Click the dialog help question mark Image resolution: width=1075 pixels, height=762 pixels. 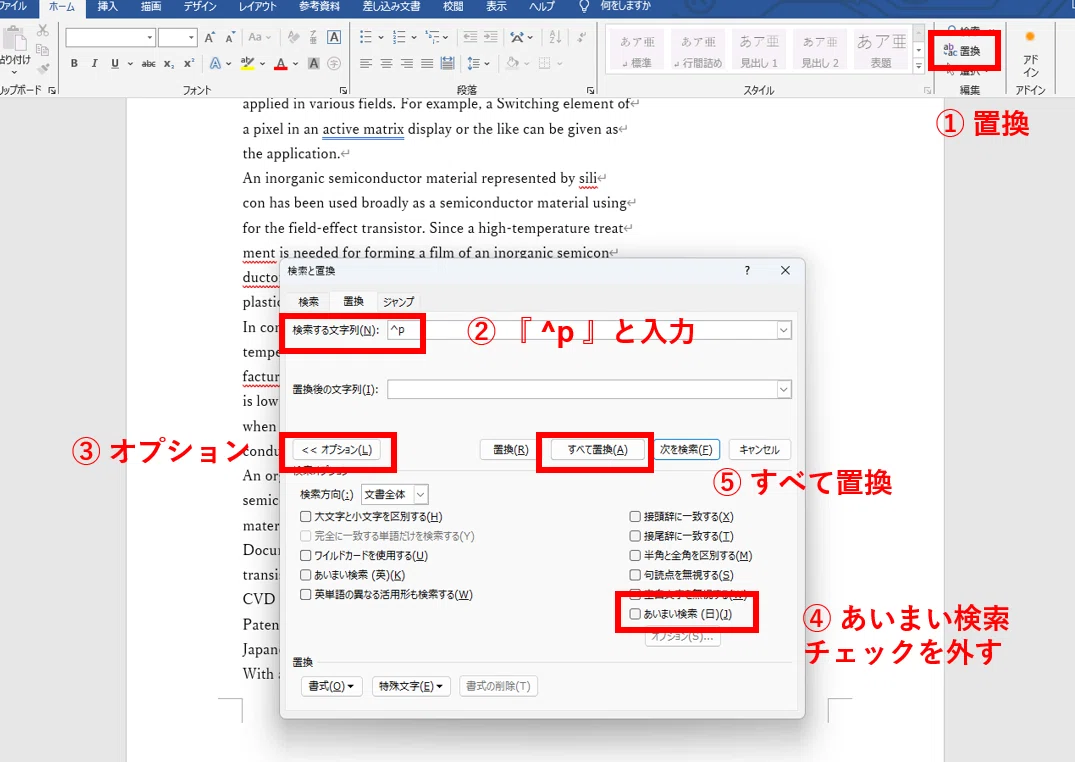[747, 270]
